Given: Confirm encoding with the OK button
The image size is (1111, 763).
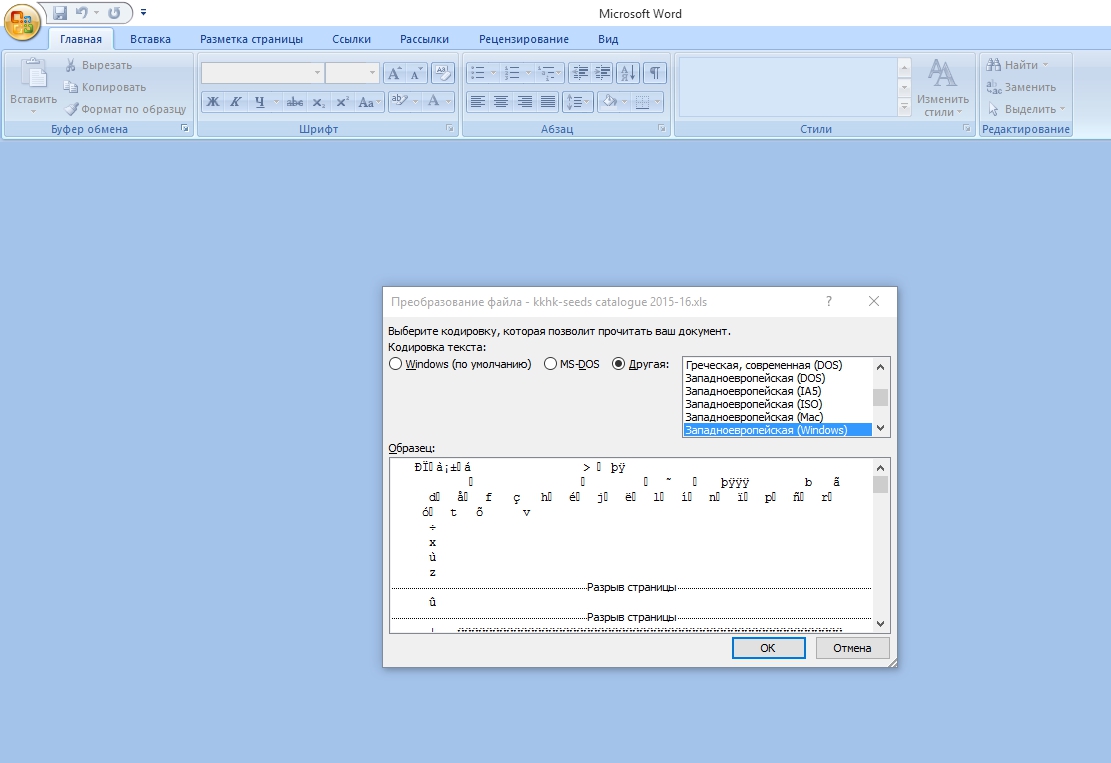Looking at the screenshot, I should (768, 648).
